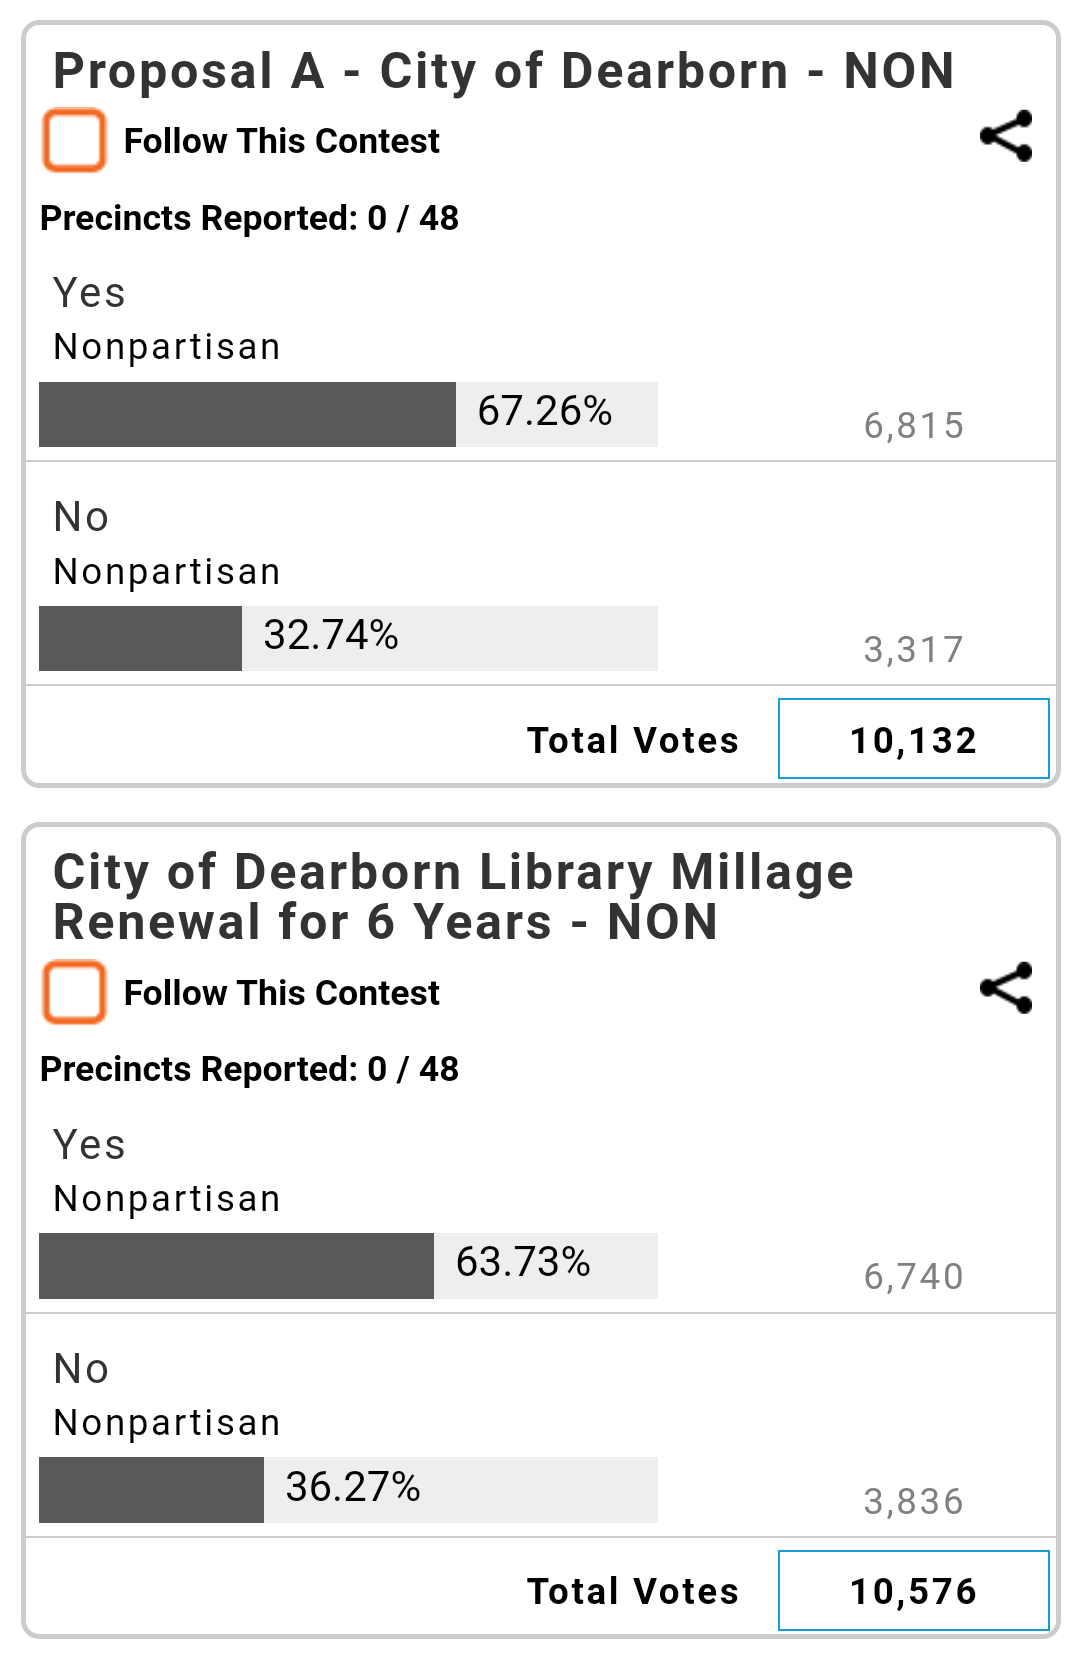The image size is (1079, 1660).
Task: Select the 10,576 total votes box
Action: [913, 1590]
